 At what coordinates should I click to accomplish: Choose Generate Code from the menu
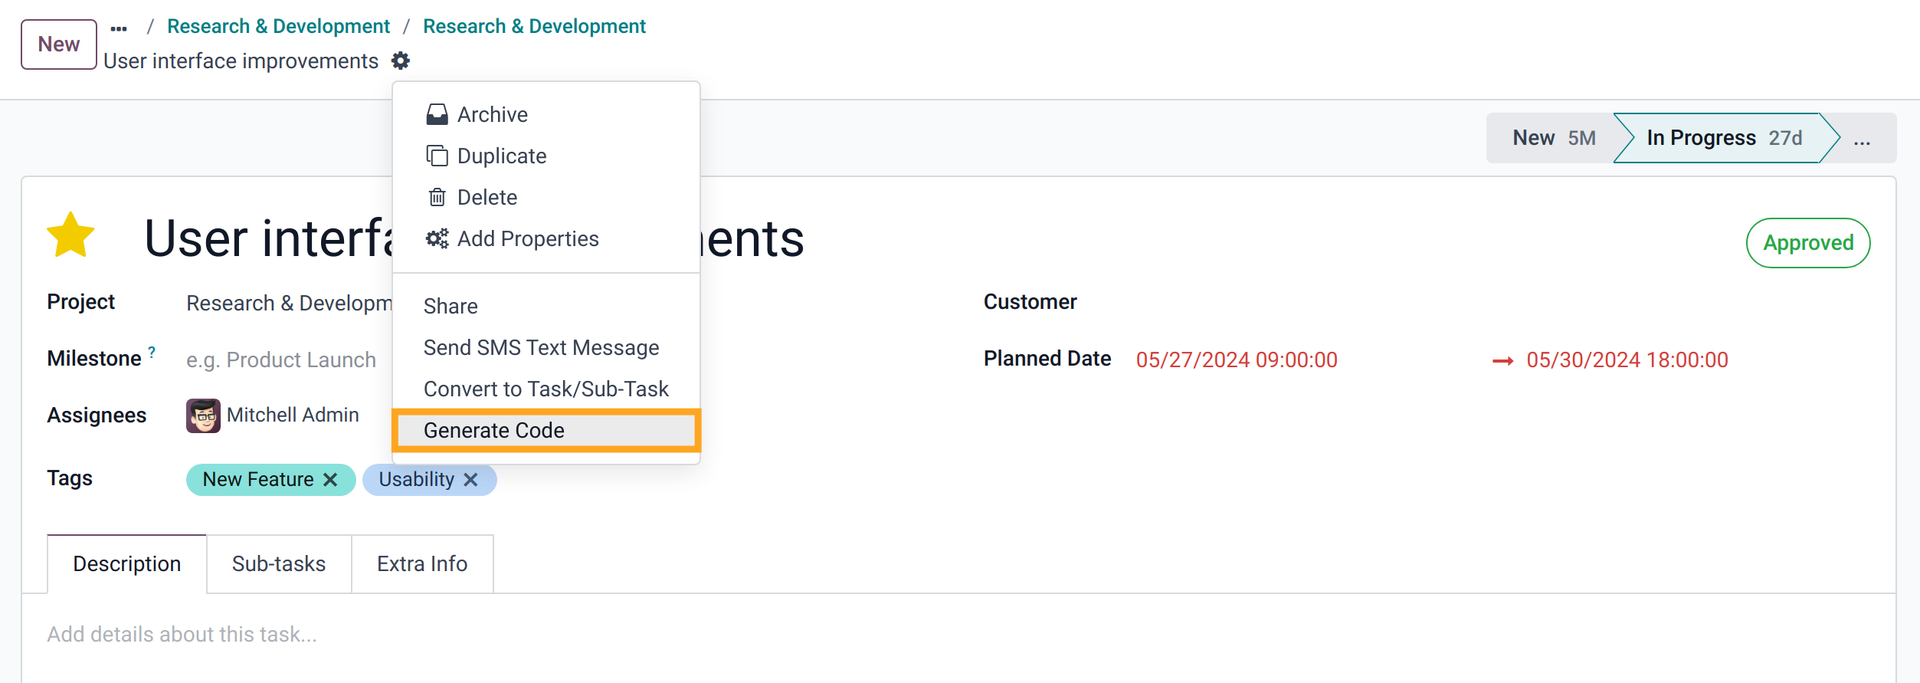tap(546, 430)
